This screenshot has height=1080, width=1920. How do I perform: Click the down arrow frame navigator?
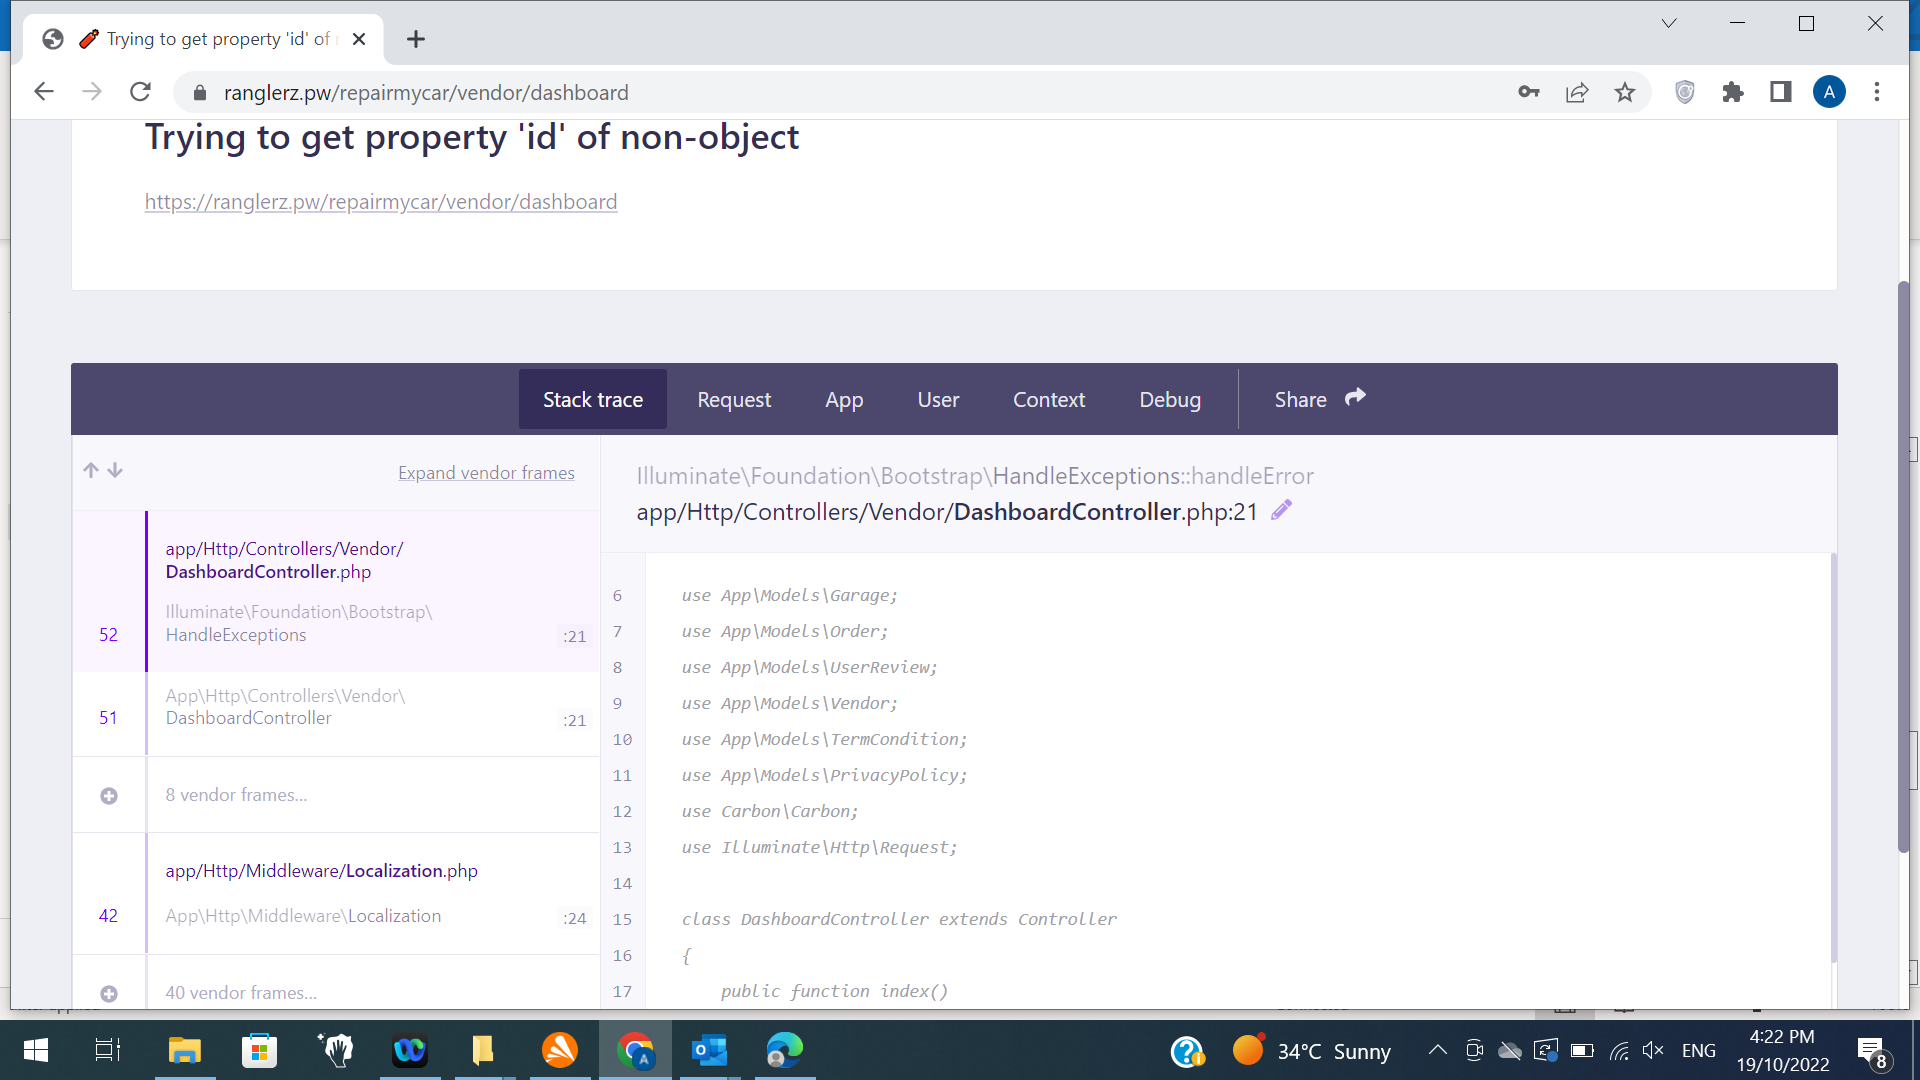tap(115, 470)
